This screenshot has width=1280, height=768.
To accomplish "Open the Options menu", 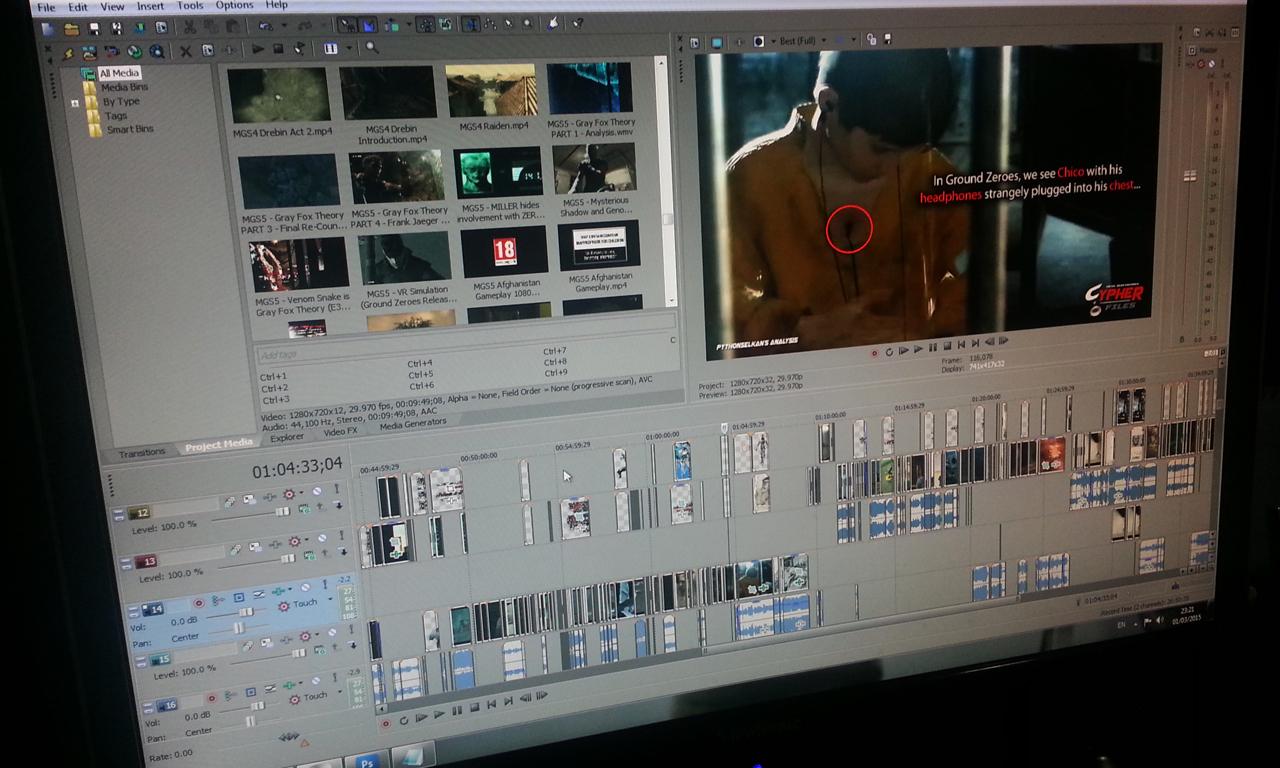I will tap(234, 4).
